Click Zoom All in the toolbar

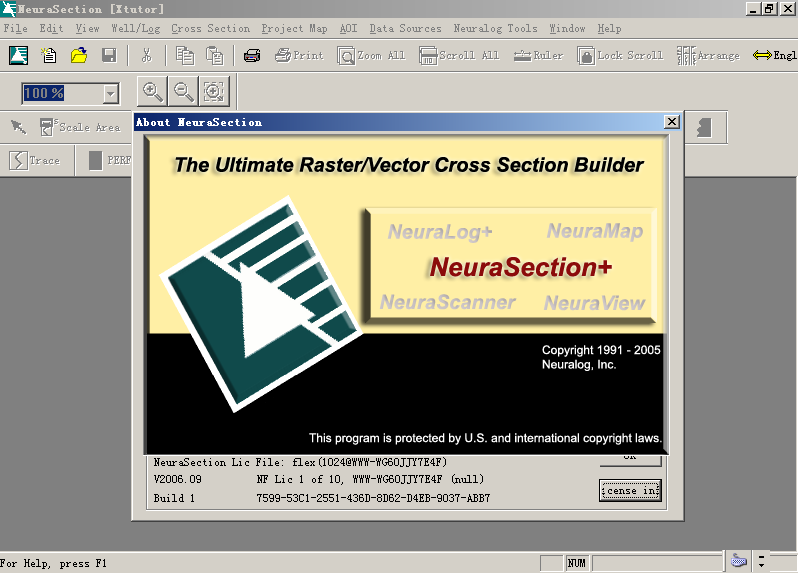pos(371,55)
